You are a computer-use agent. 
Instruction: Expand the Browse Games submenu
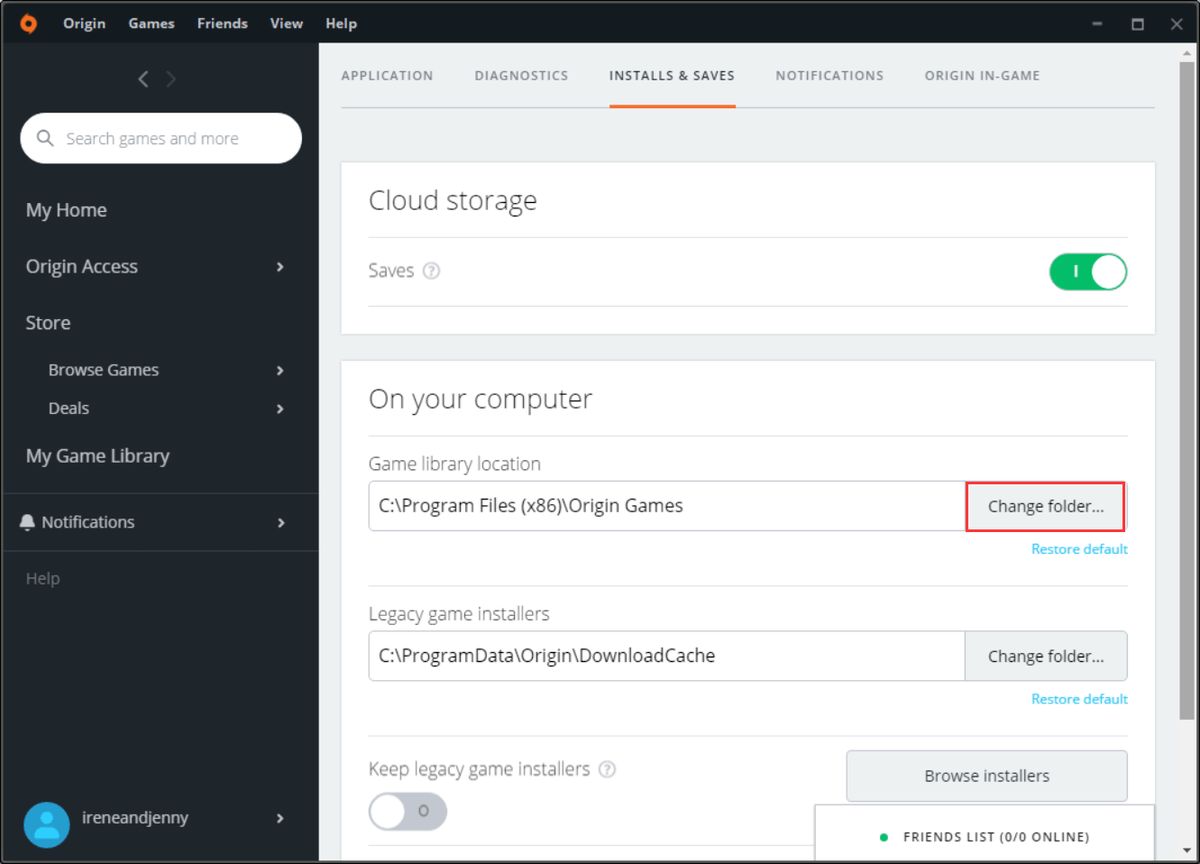coord(280,370)
